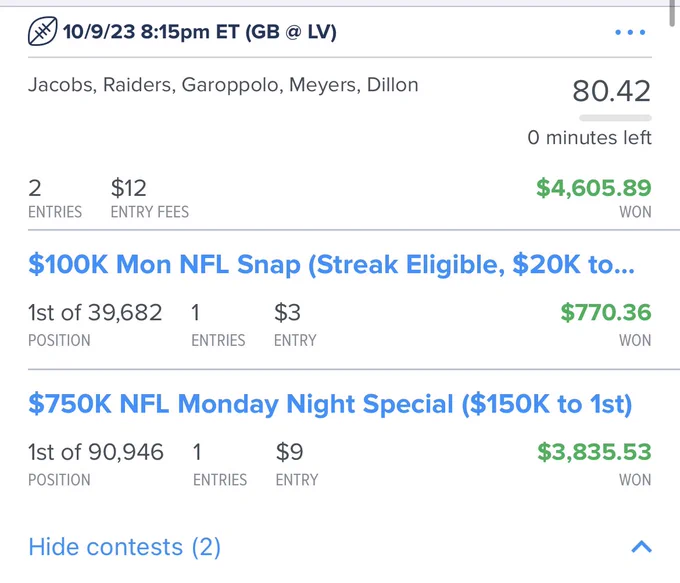The height and width of the screenshot is (583, 680).
Task: Click the 80.42 lineup score
Action: coord(611,91)
